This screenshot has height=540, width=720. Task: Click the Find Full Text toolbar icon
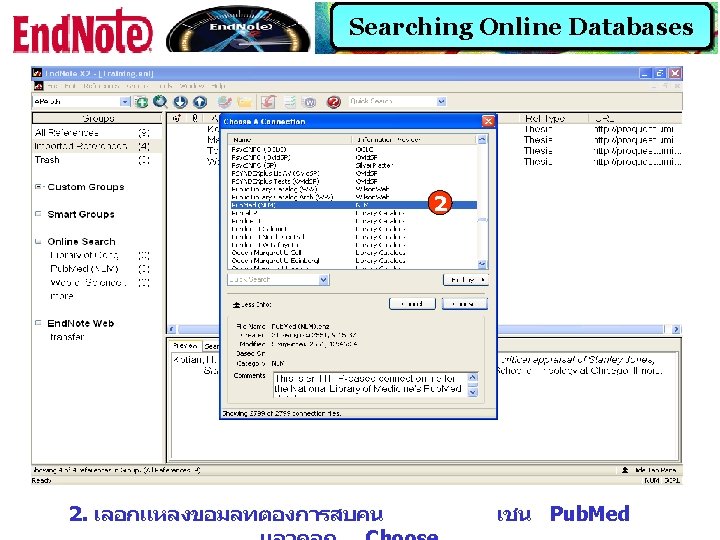(x=225, y=102)
